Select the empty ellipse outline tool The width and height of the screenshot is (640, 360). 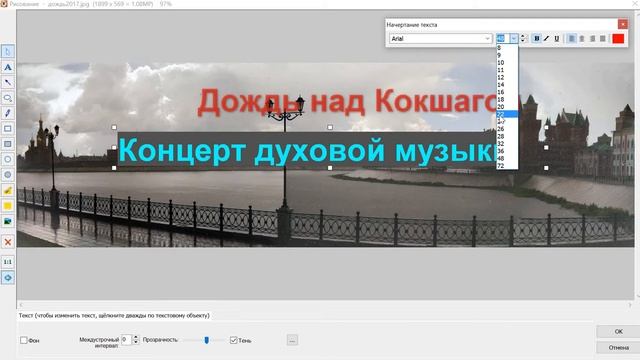point(8,159)
